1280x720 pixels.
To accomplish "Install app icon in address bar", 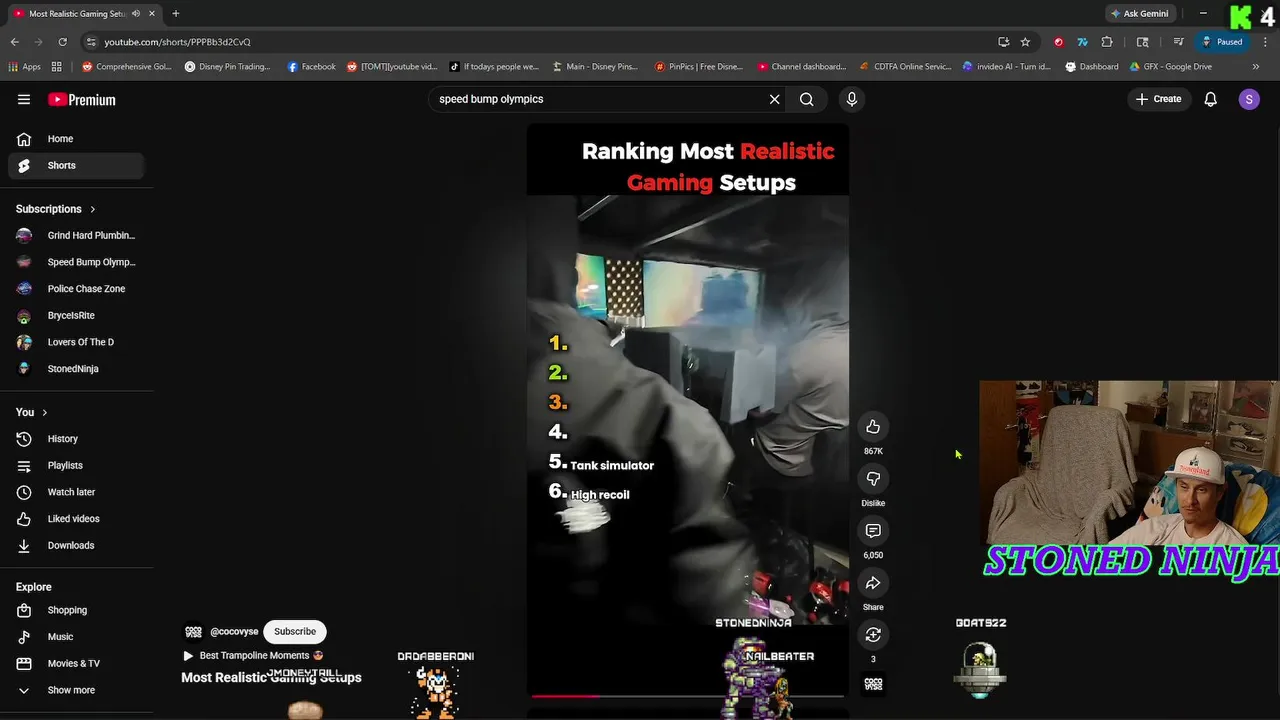I will 1003,42.
